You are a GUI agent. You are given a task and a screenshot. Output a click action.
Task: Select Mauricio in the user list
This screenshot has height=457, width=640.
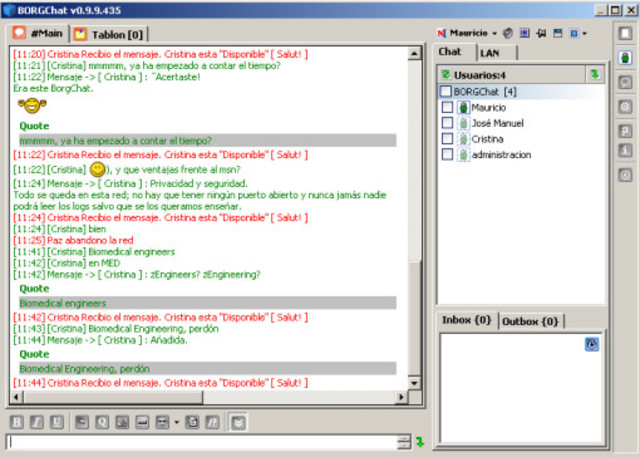tap(489, 108)
